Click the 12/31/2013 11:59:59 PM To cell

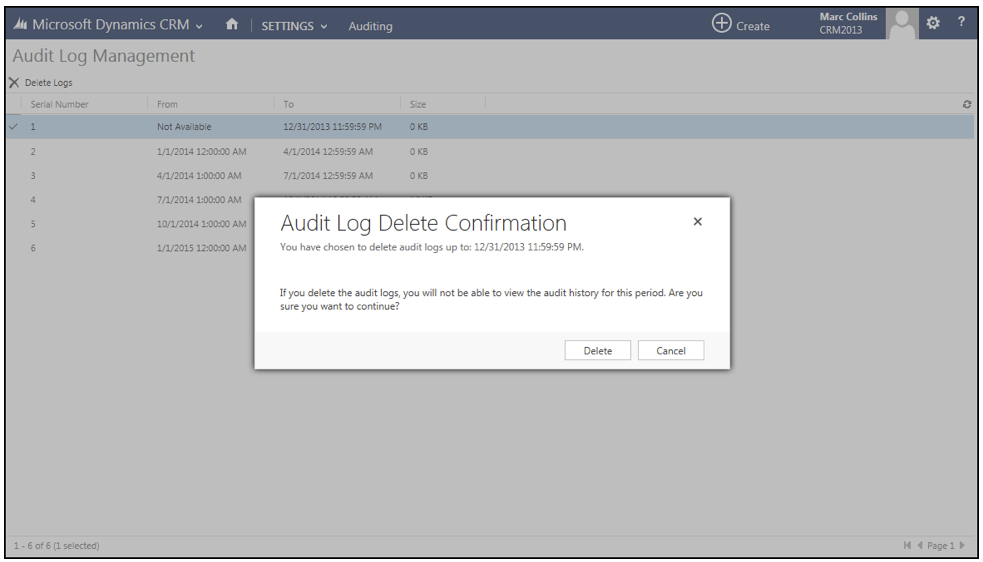click(332, 127)
